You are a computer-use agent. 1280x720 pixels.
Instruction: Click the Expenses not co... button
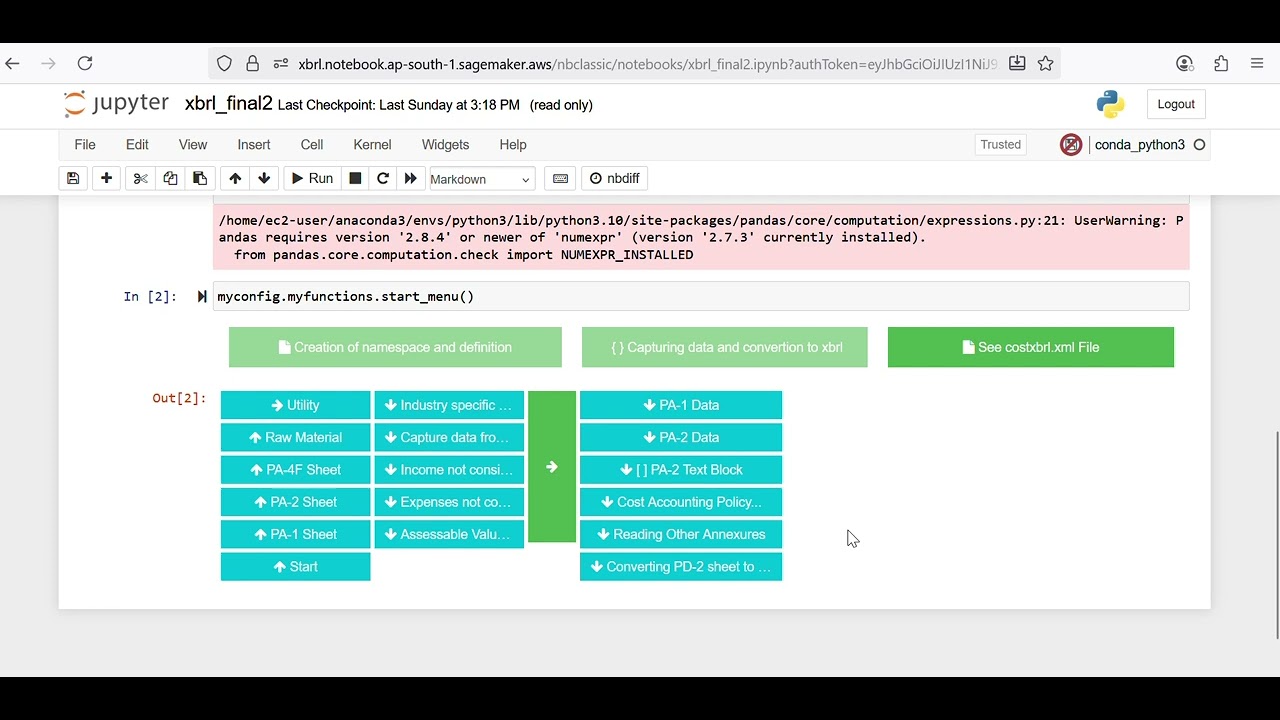pos(449,502)
